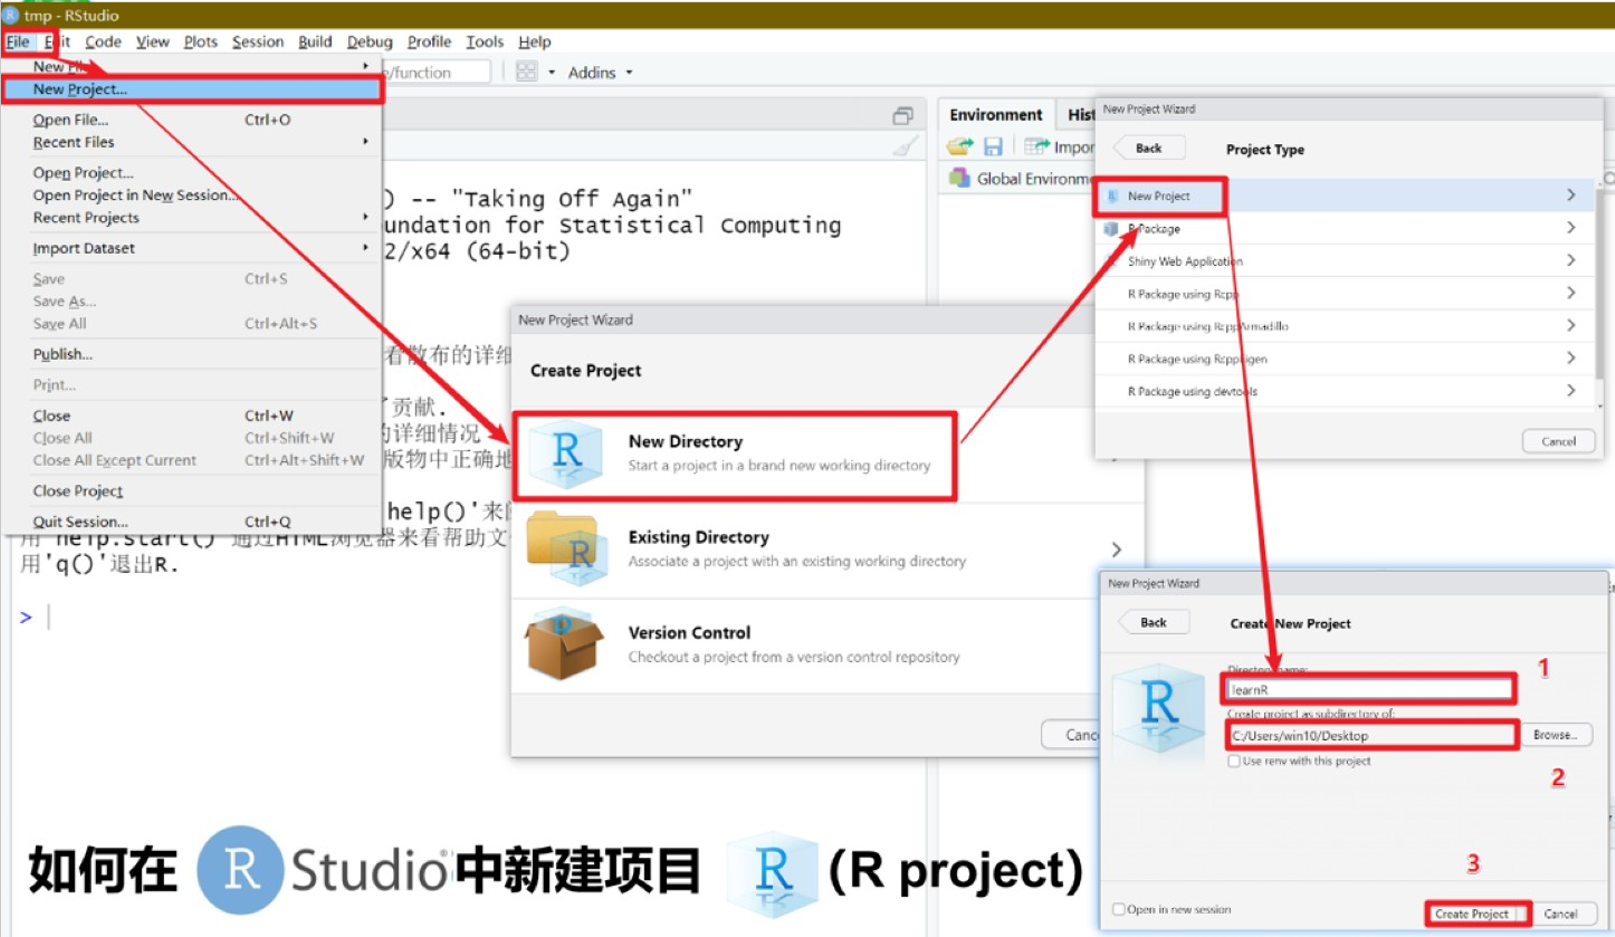Click the R Package row icon

[x=1111, y=228]
